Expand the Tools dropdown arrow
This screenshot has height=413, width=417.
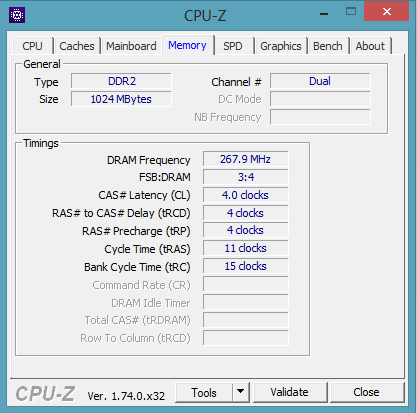(x=241, y=393)
